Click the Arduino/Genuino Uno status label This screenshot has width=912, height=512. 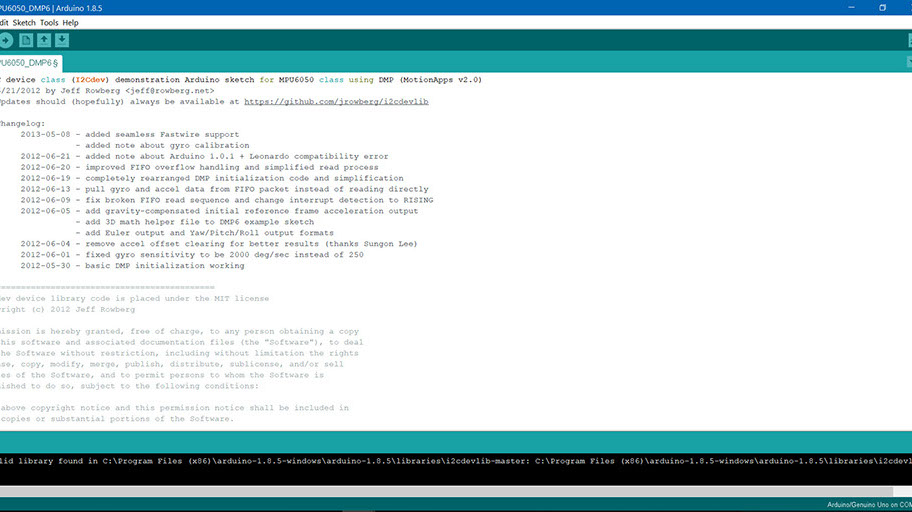(868, 505)
